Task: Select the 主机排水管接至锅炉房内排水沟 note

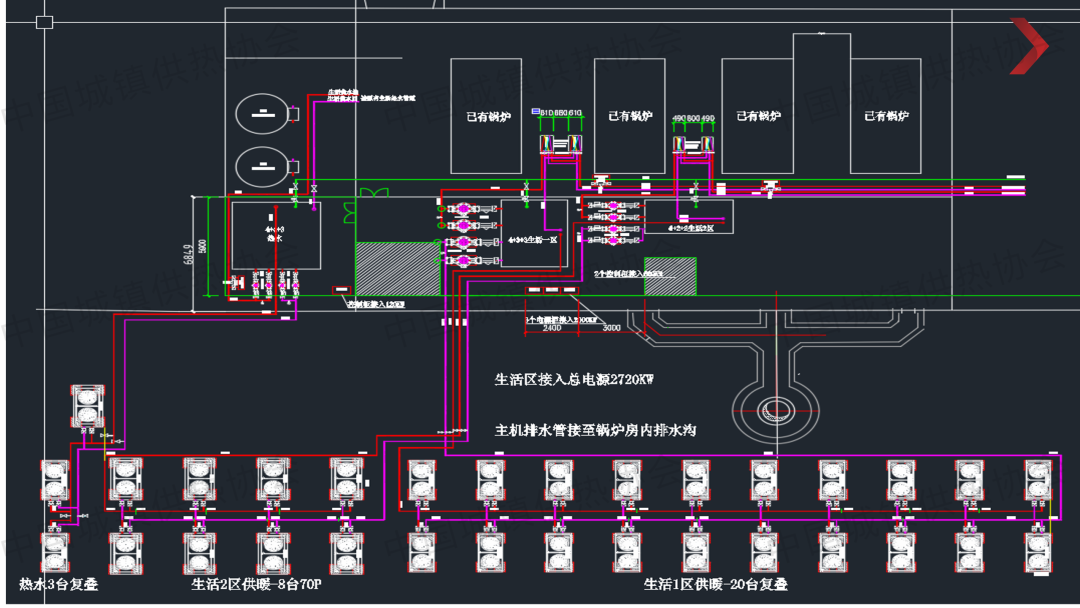Action: click(x=595, y=430)
